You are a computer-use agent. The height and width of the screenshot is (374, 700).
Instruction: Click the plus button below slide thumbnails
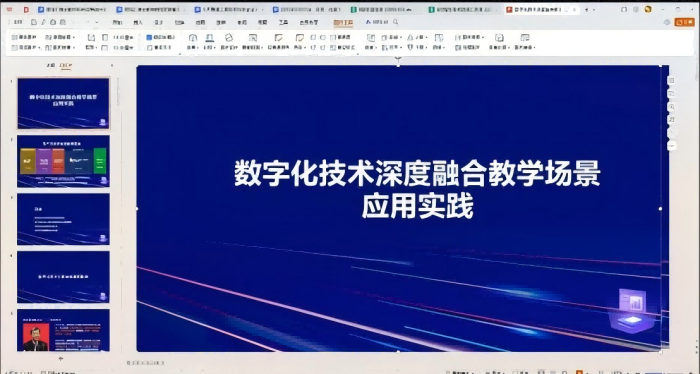61,358
